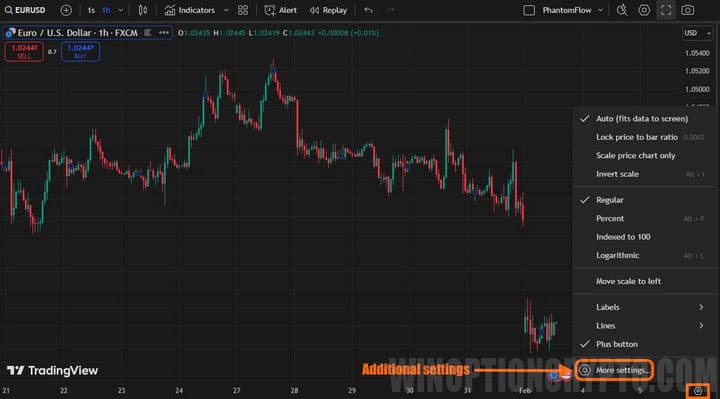Image resolution: width=720 pixels, height=399 pixels.
Task: Click the 1.05400 price scale label
Action: point(697,53)
